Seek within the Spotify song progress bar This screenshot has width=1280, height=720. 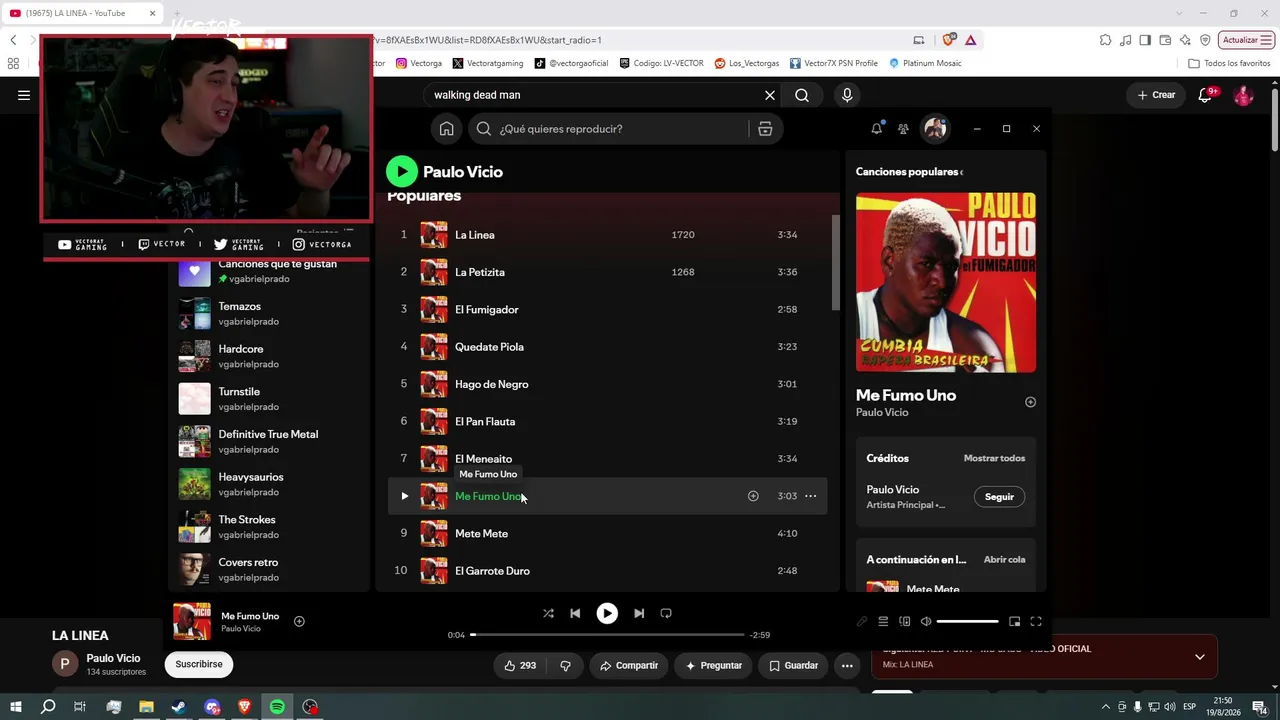point(607,635)
